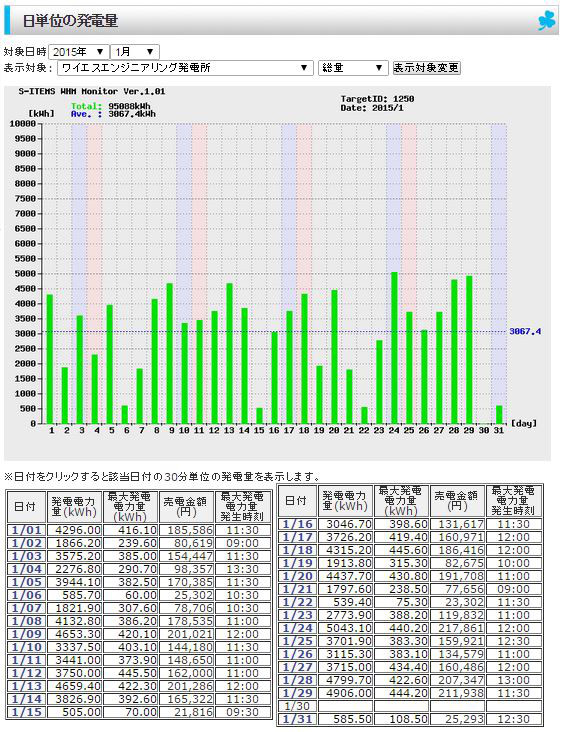The image size is (565, 732).
Task: Open the 総量 display type dropdown
Action: click(353, 68)
